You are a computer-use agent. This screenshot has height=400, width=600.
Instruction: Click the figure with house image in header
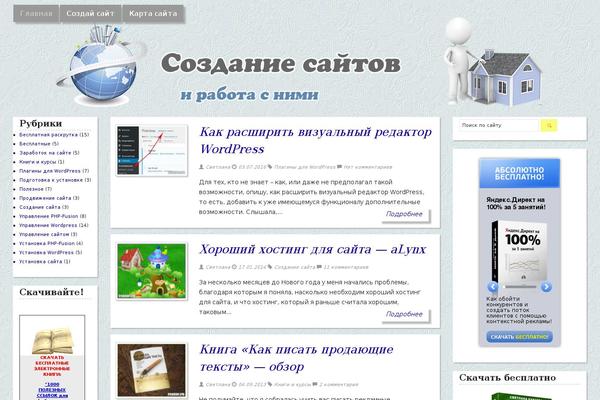point(493,62)
